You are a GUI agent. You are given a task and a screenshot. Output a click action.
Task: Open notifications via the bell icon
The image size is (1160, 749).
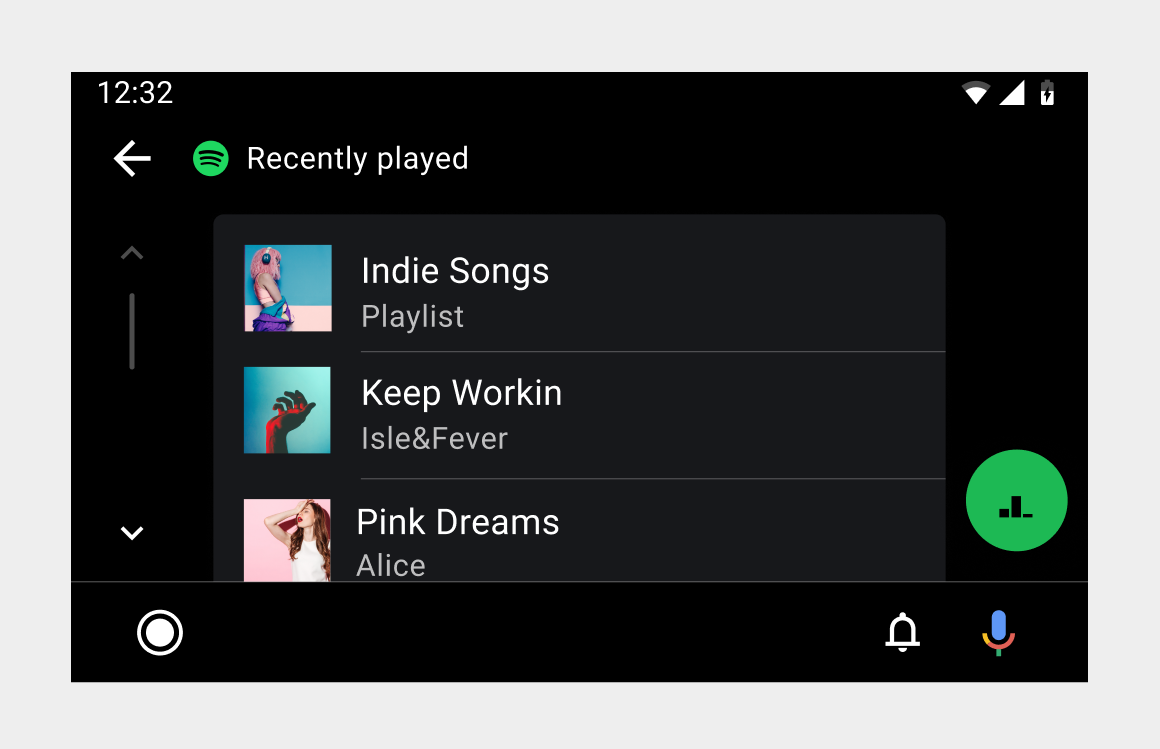click(x=903, y=632)
